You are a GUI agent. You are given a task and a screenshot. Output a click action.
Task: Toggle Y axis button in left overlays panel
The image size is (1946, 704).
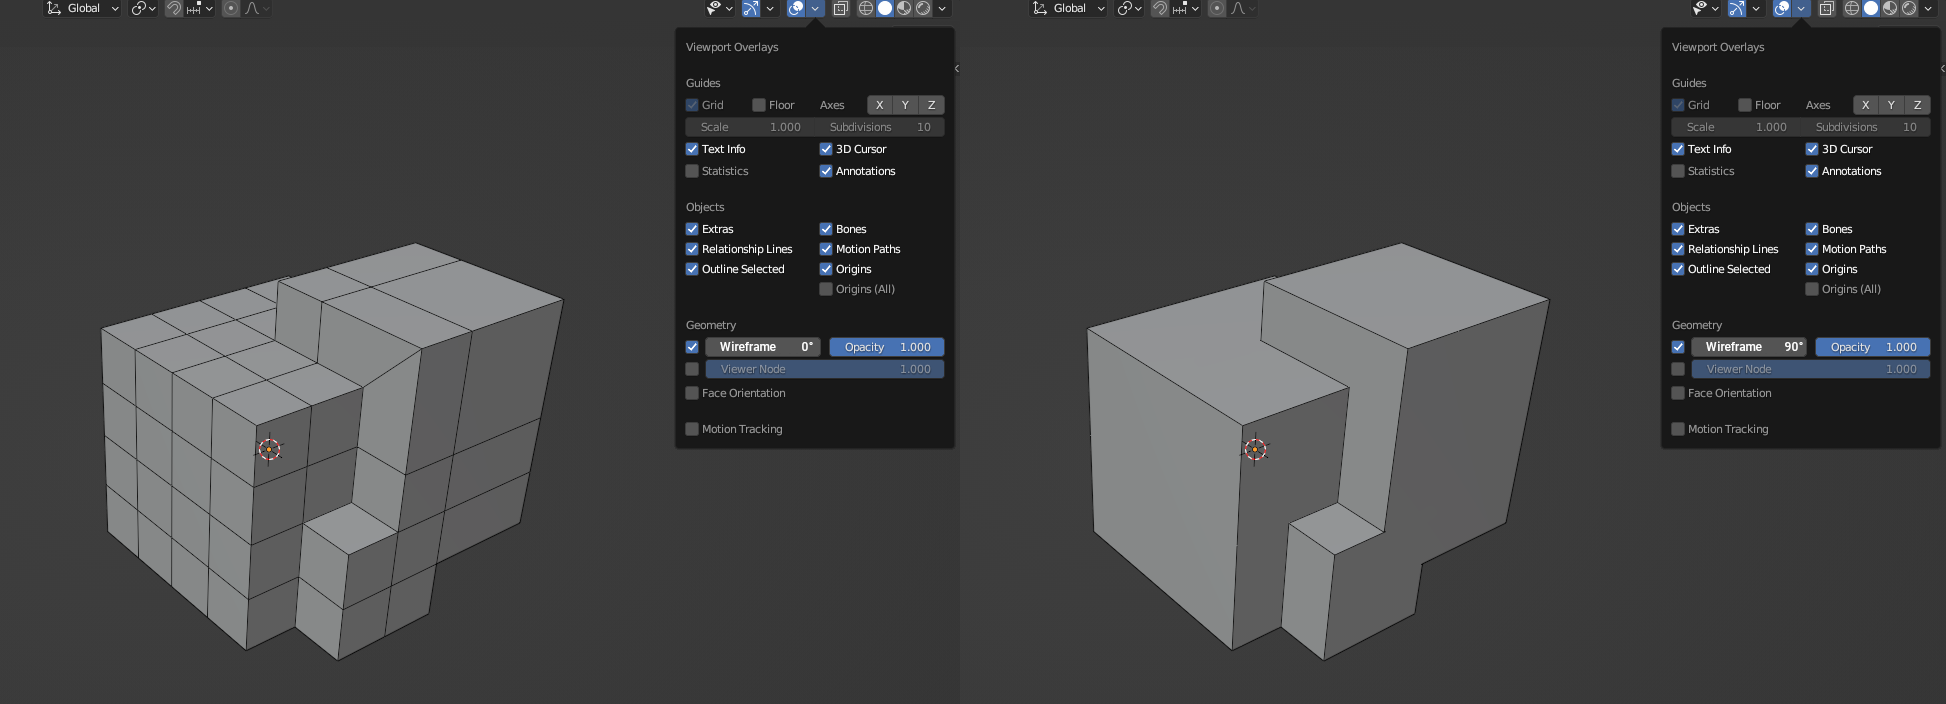pyautogui.click(x=905, y=105)
